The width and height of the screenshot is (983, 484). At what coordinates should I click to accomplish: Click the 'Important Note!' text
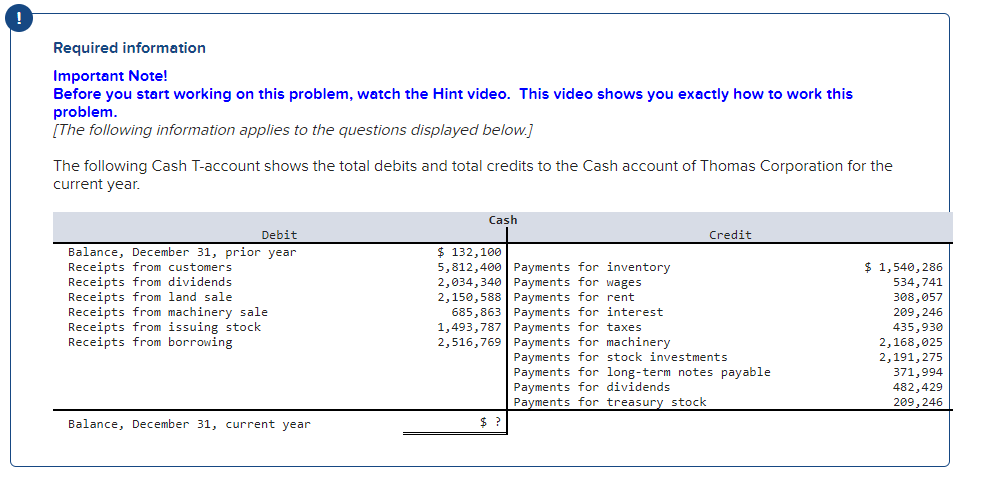(110, 76)
